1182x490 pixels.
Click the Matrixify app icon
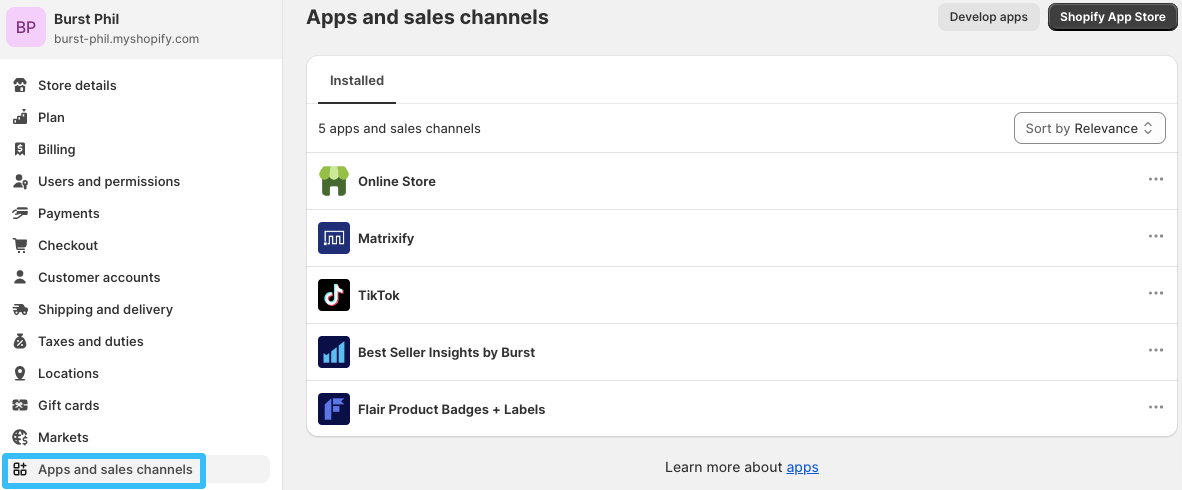click(x=334, y=238)
